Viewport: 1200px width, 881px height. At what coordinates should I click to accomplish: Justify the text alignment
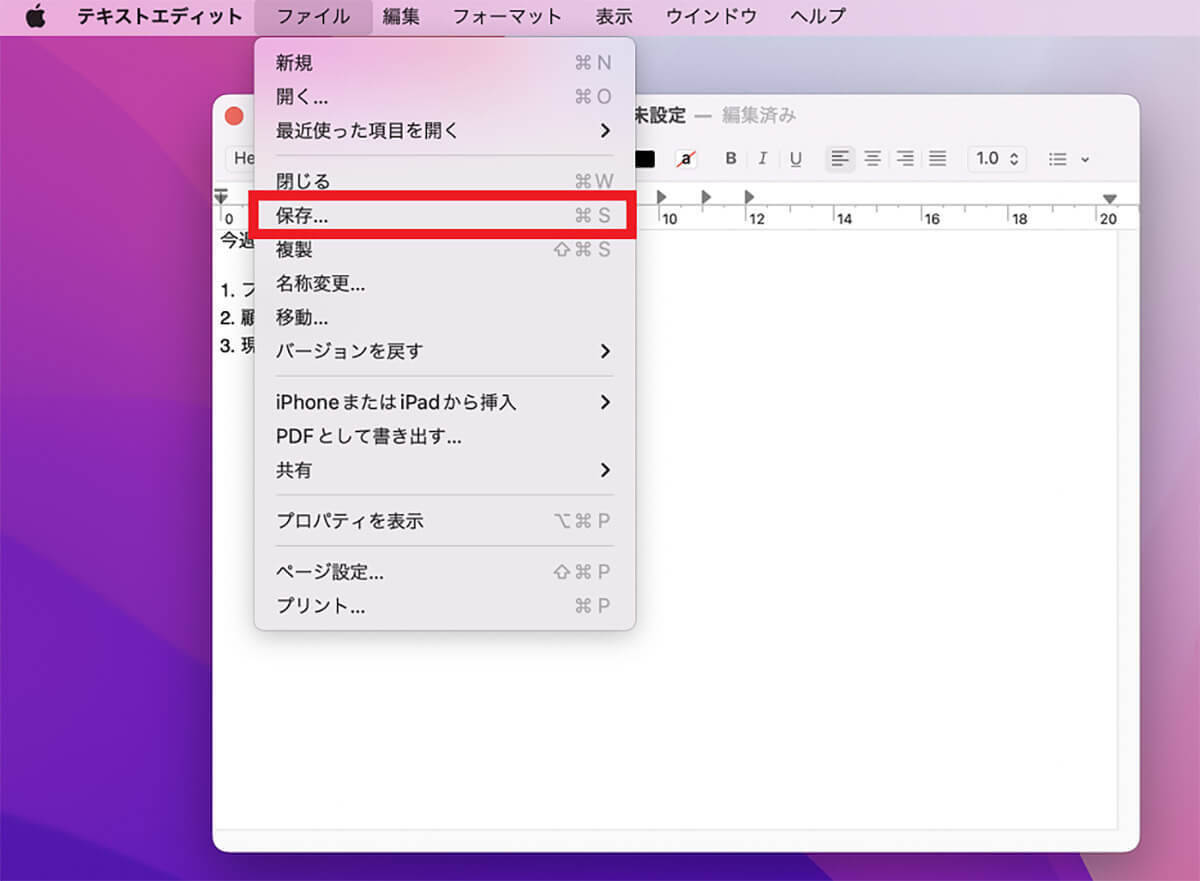click(x=937, y=159)
